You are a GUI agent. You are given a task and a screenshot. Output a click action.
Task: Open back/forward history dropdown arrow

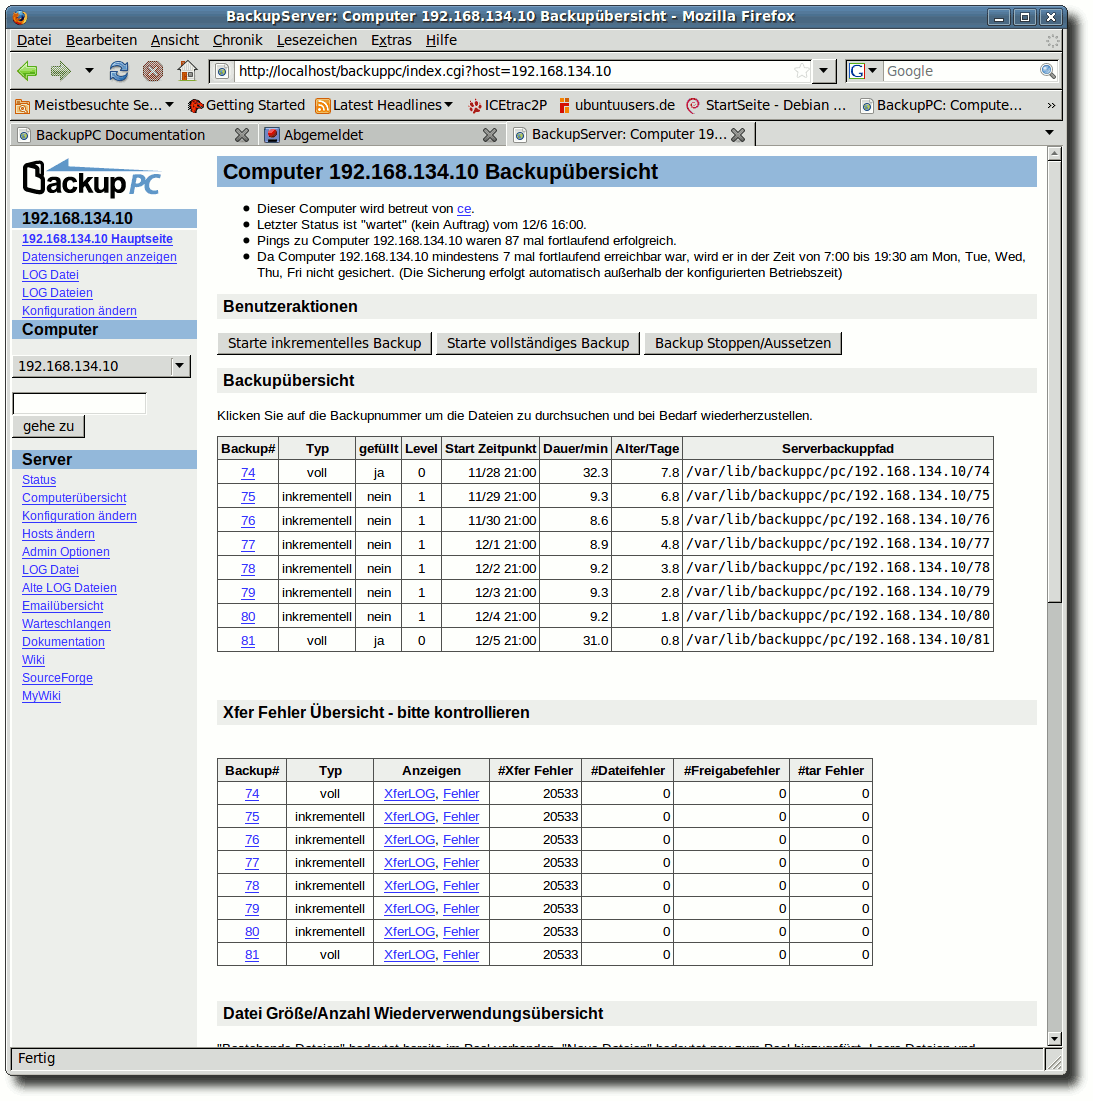(89, 70)
